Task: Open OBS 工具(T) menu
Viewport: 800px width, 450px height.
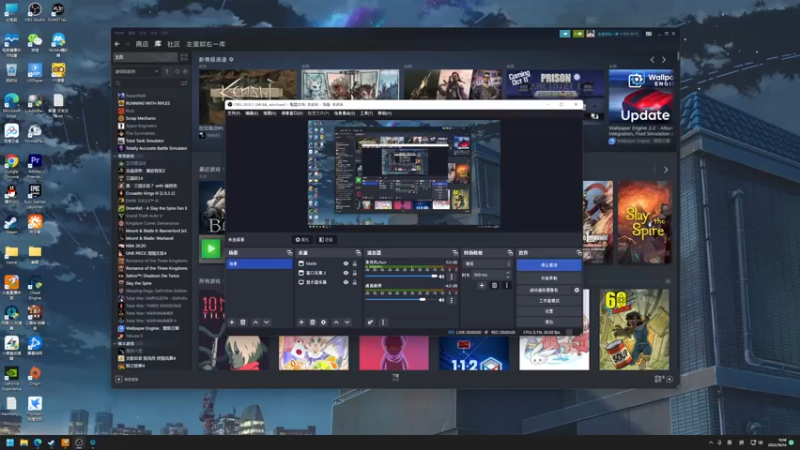Action: (366, 113)
